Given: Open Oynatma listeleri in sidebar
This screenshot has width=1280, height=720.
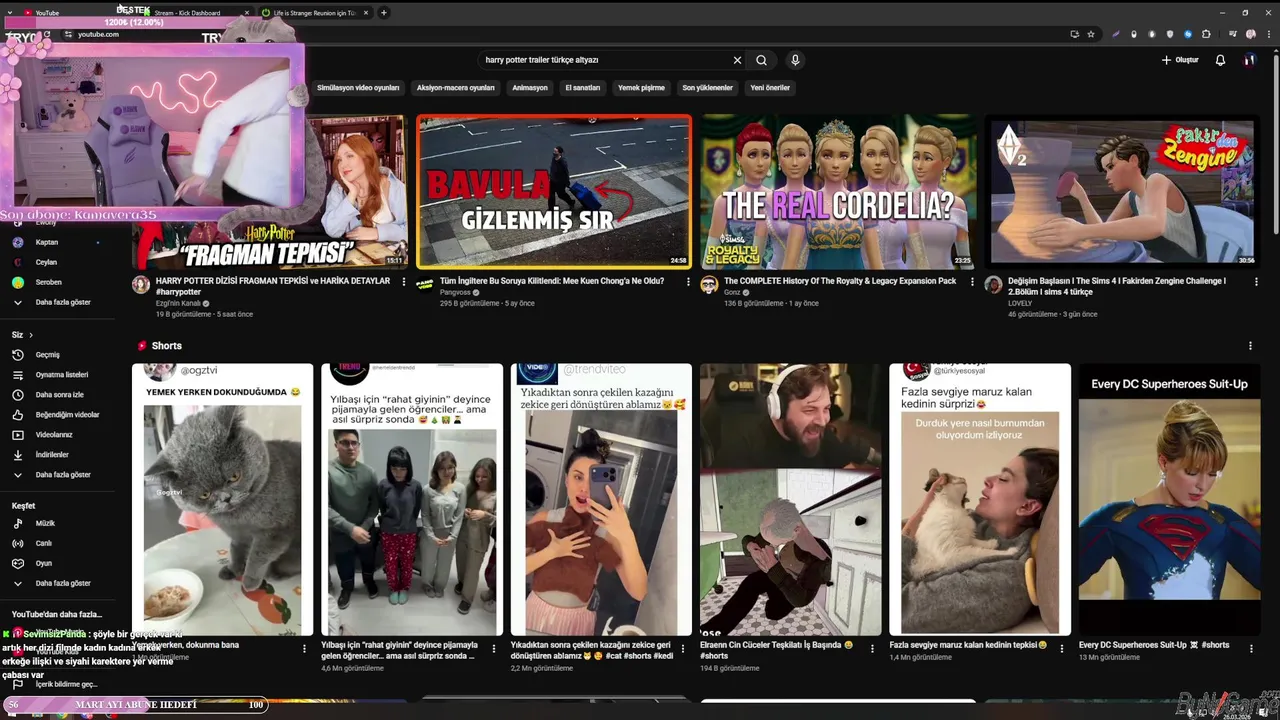Looking at the screenshot, I should [64, 375].
